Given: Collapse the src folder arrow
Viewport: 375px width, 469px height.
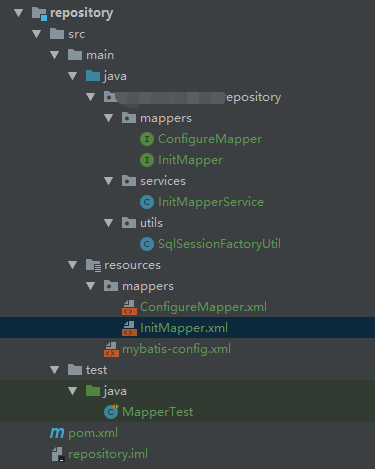Looking at the screenshot, I should 37,34.
